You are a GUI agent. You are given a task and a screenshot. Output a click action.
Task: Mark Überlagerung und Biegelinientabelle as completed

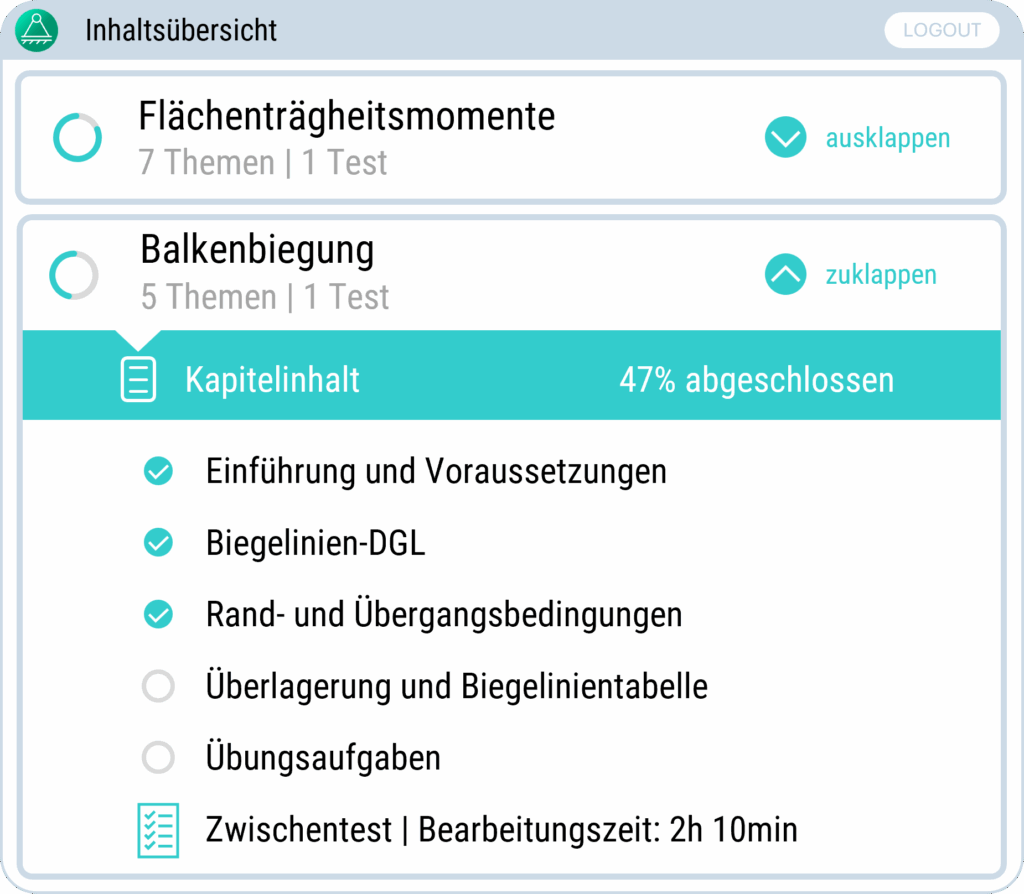pyautogui.click(x=158, y=686)
